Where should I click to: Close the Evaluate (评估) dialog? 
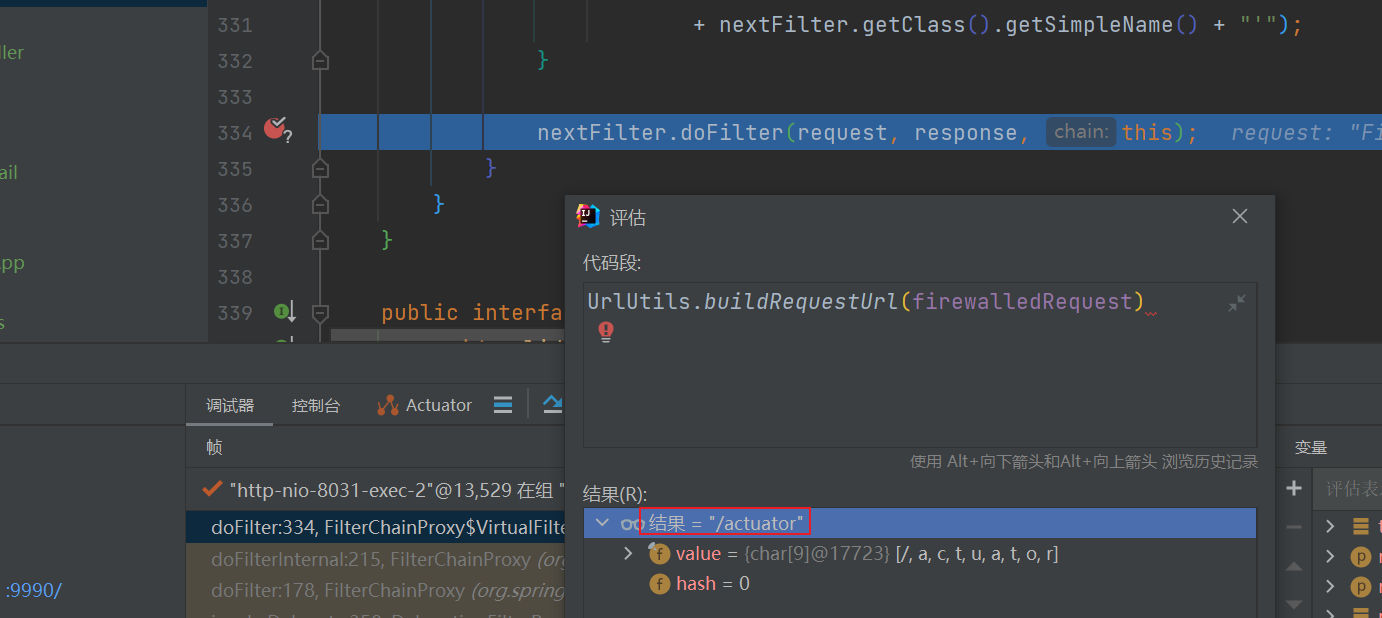(1240, 216)
